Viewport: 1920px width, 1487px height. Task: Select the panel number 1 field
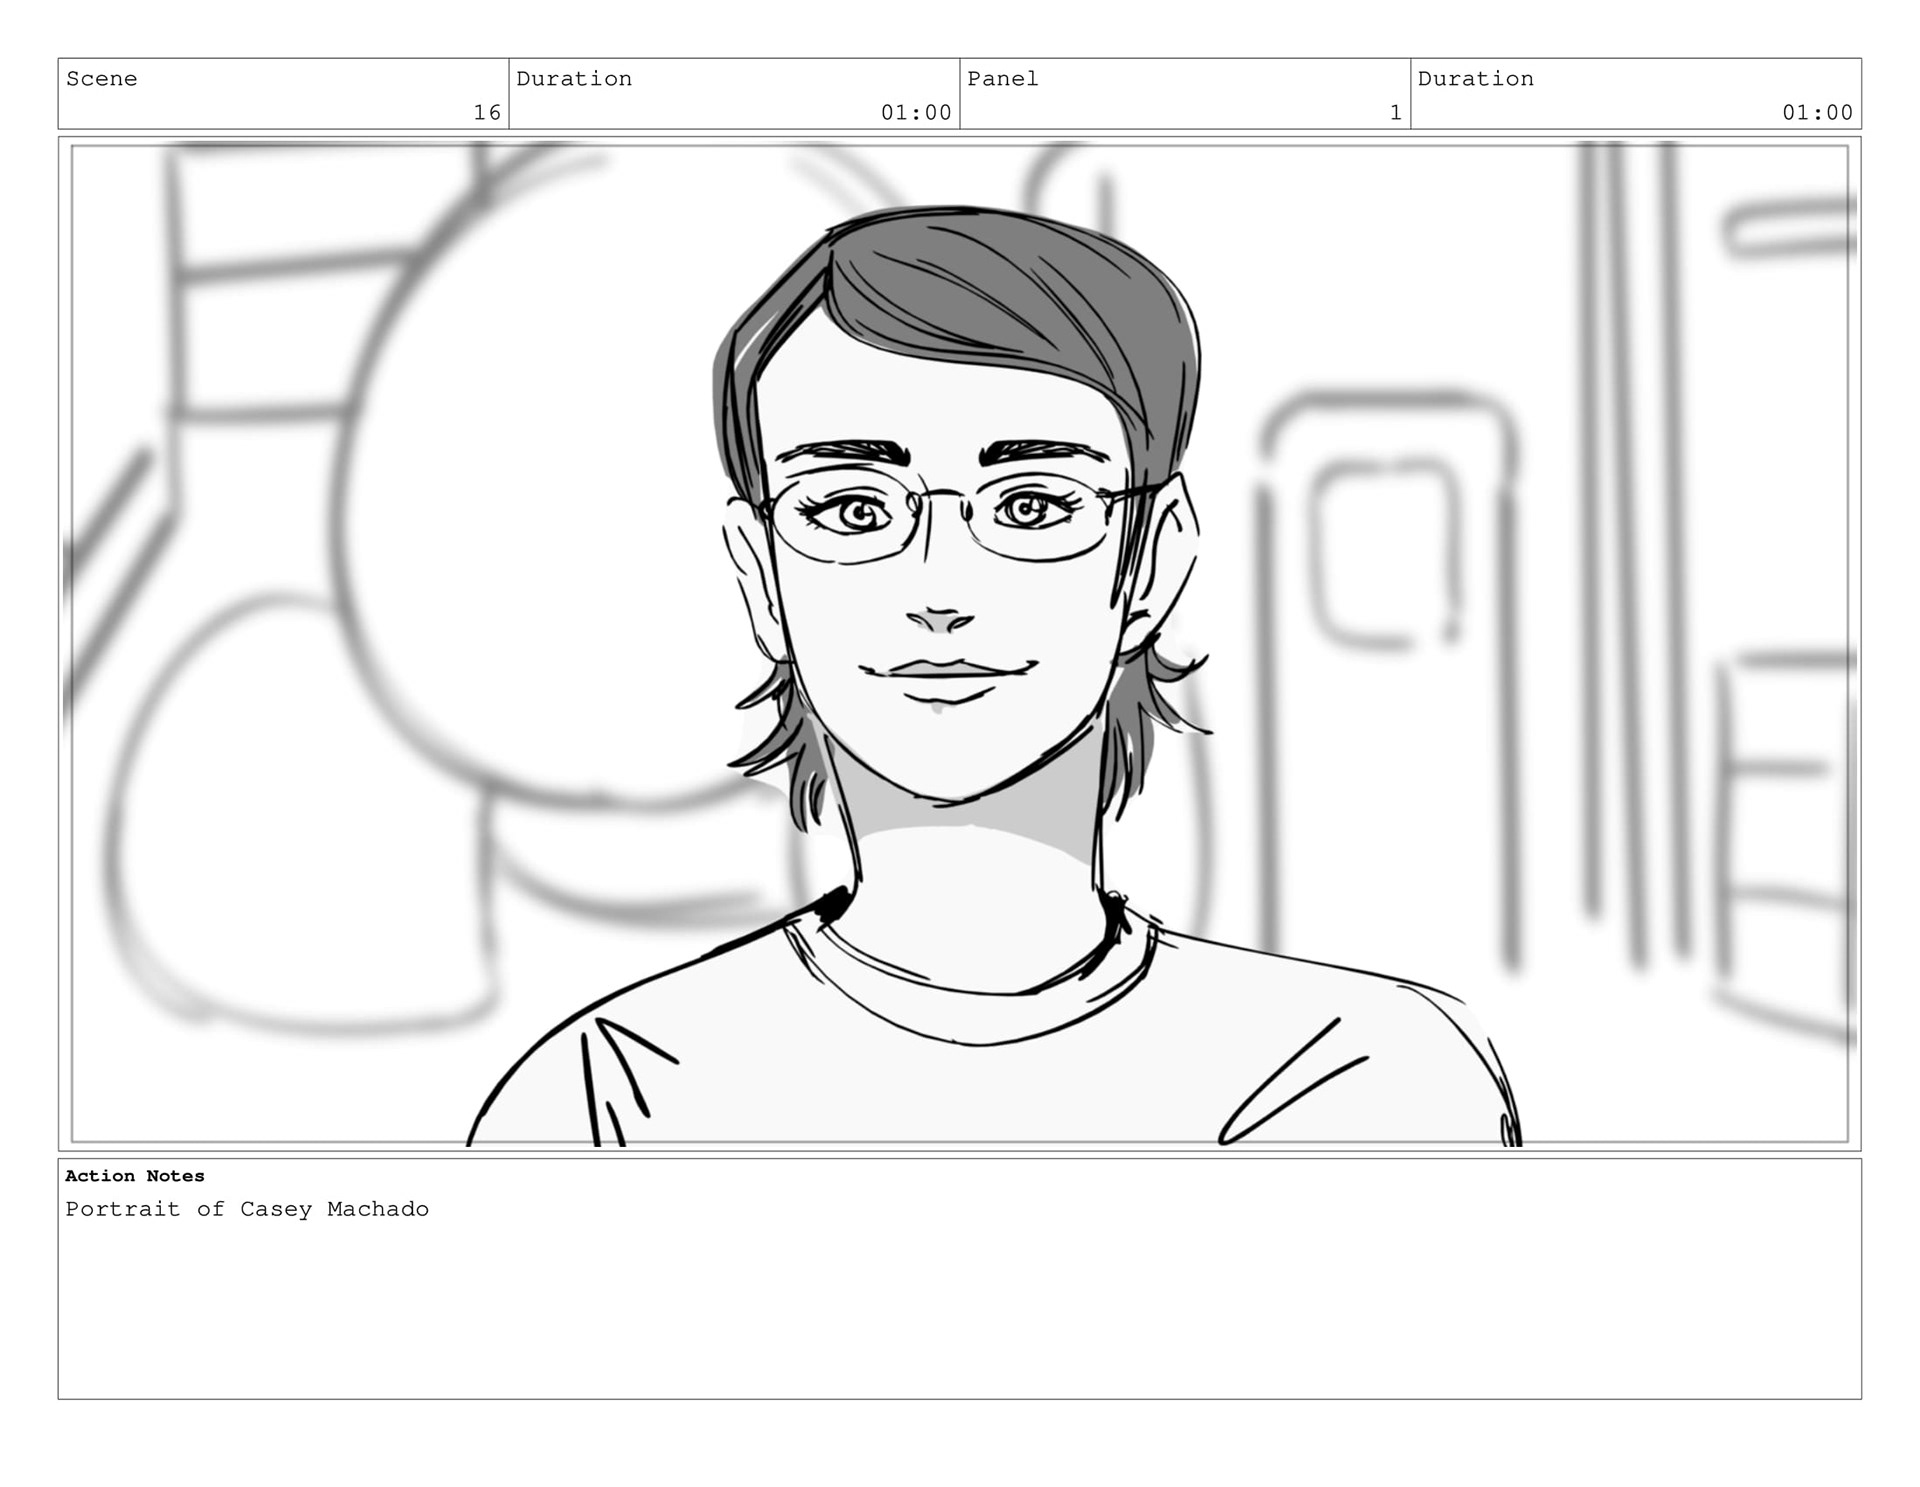pos(1395,112)
